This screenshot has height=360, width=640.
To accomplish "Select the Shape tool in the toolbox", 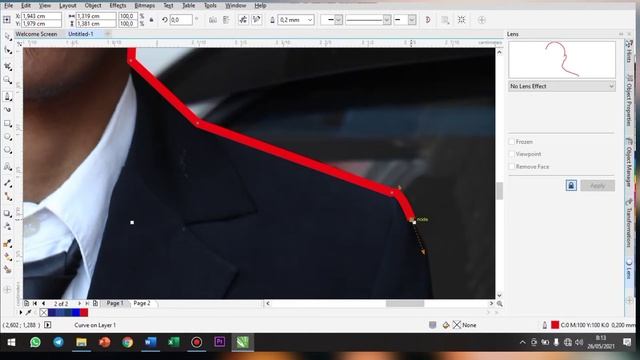I will click(x=8, y=50).
